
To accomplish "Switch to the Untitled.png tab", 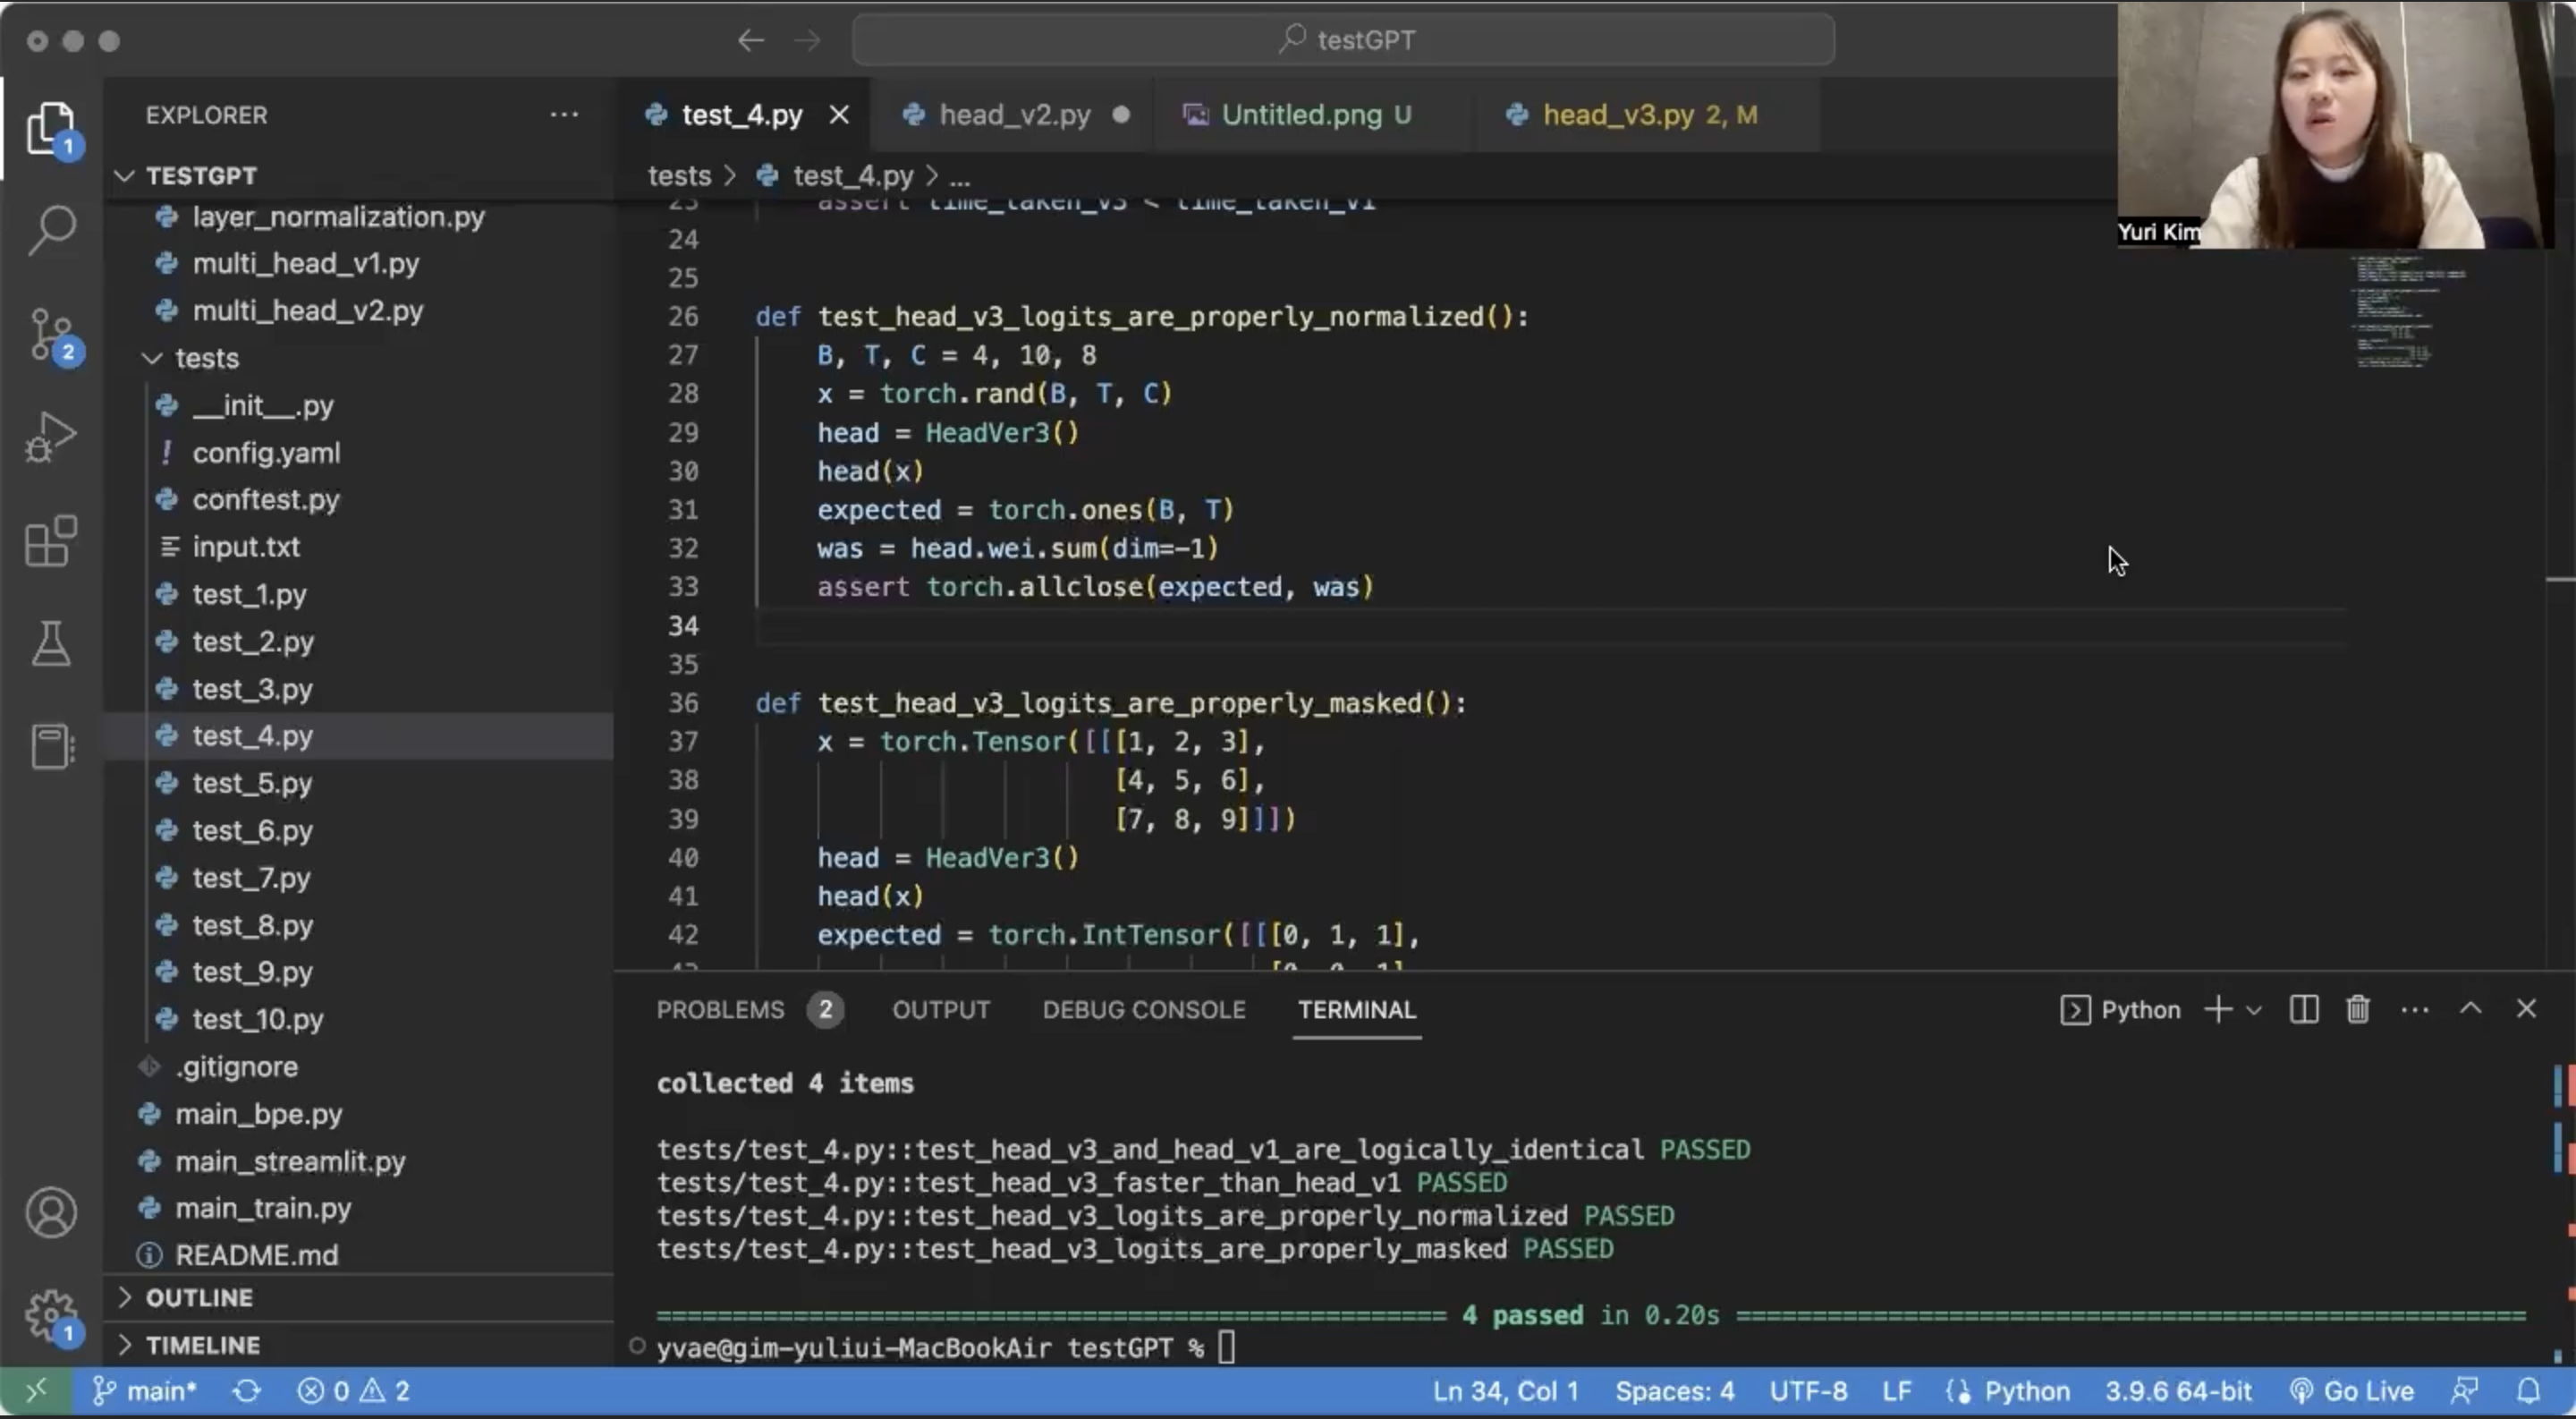I will [1314, 115].
